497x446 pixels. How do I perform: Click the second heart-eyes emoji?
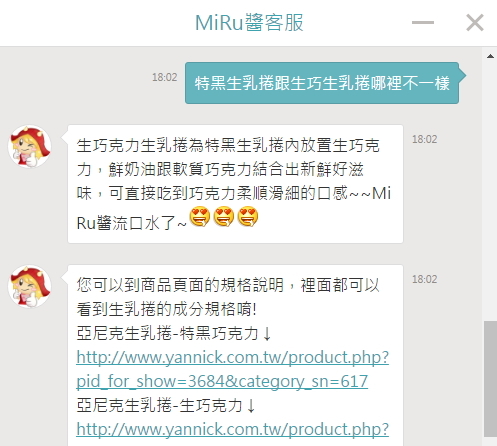click(224, 217)
